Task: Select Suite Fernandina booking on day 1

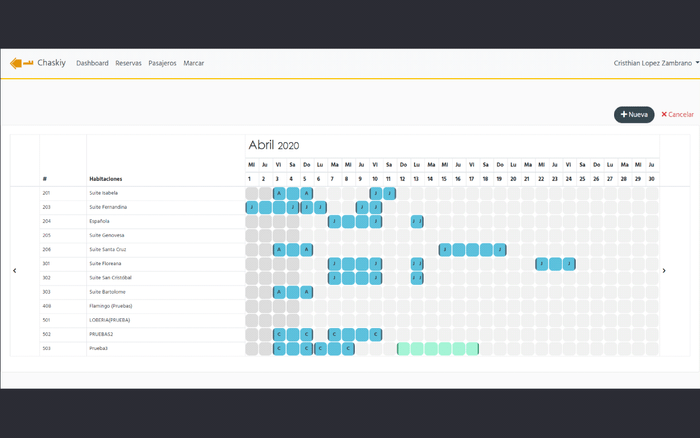Action: tap(252, 207)
